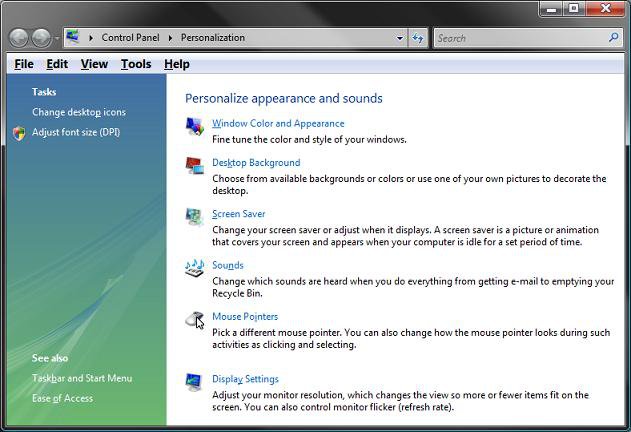Click the Mouse Pointers mouse icon
This screenshot has width=631, height=432.
(195, 320)
